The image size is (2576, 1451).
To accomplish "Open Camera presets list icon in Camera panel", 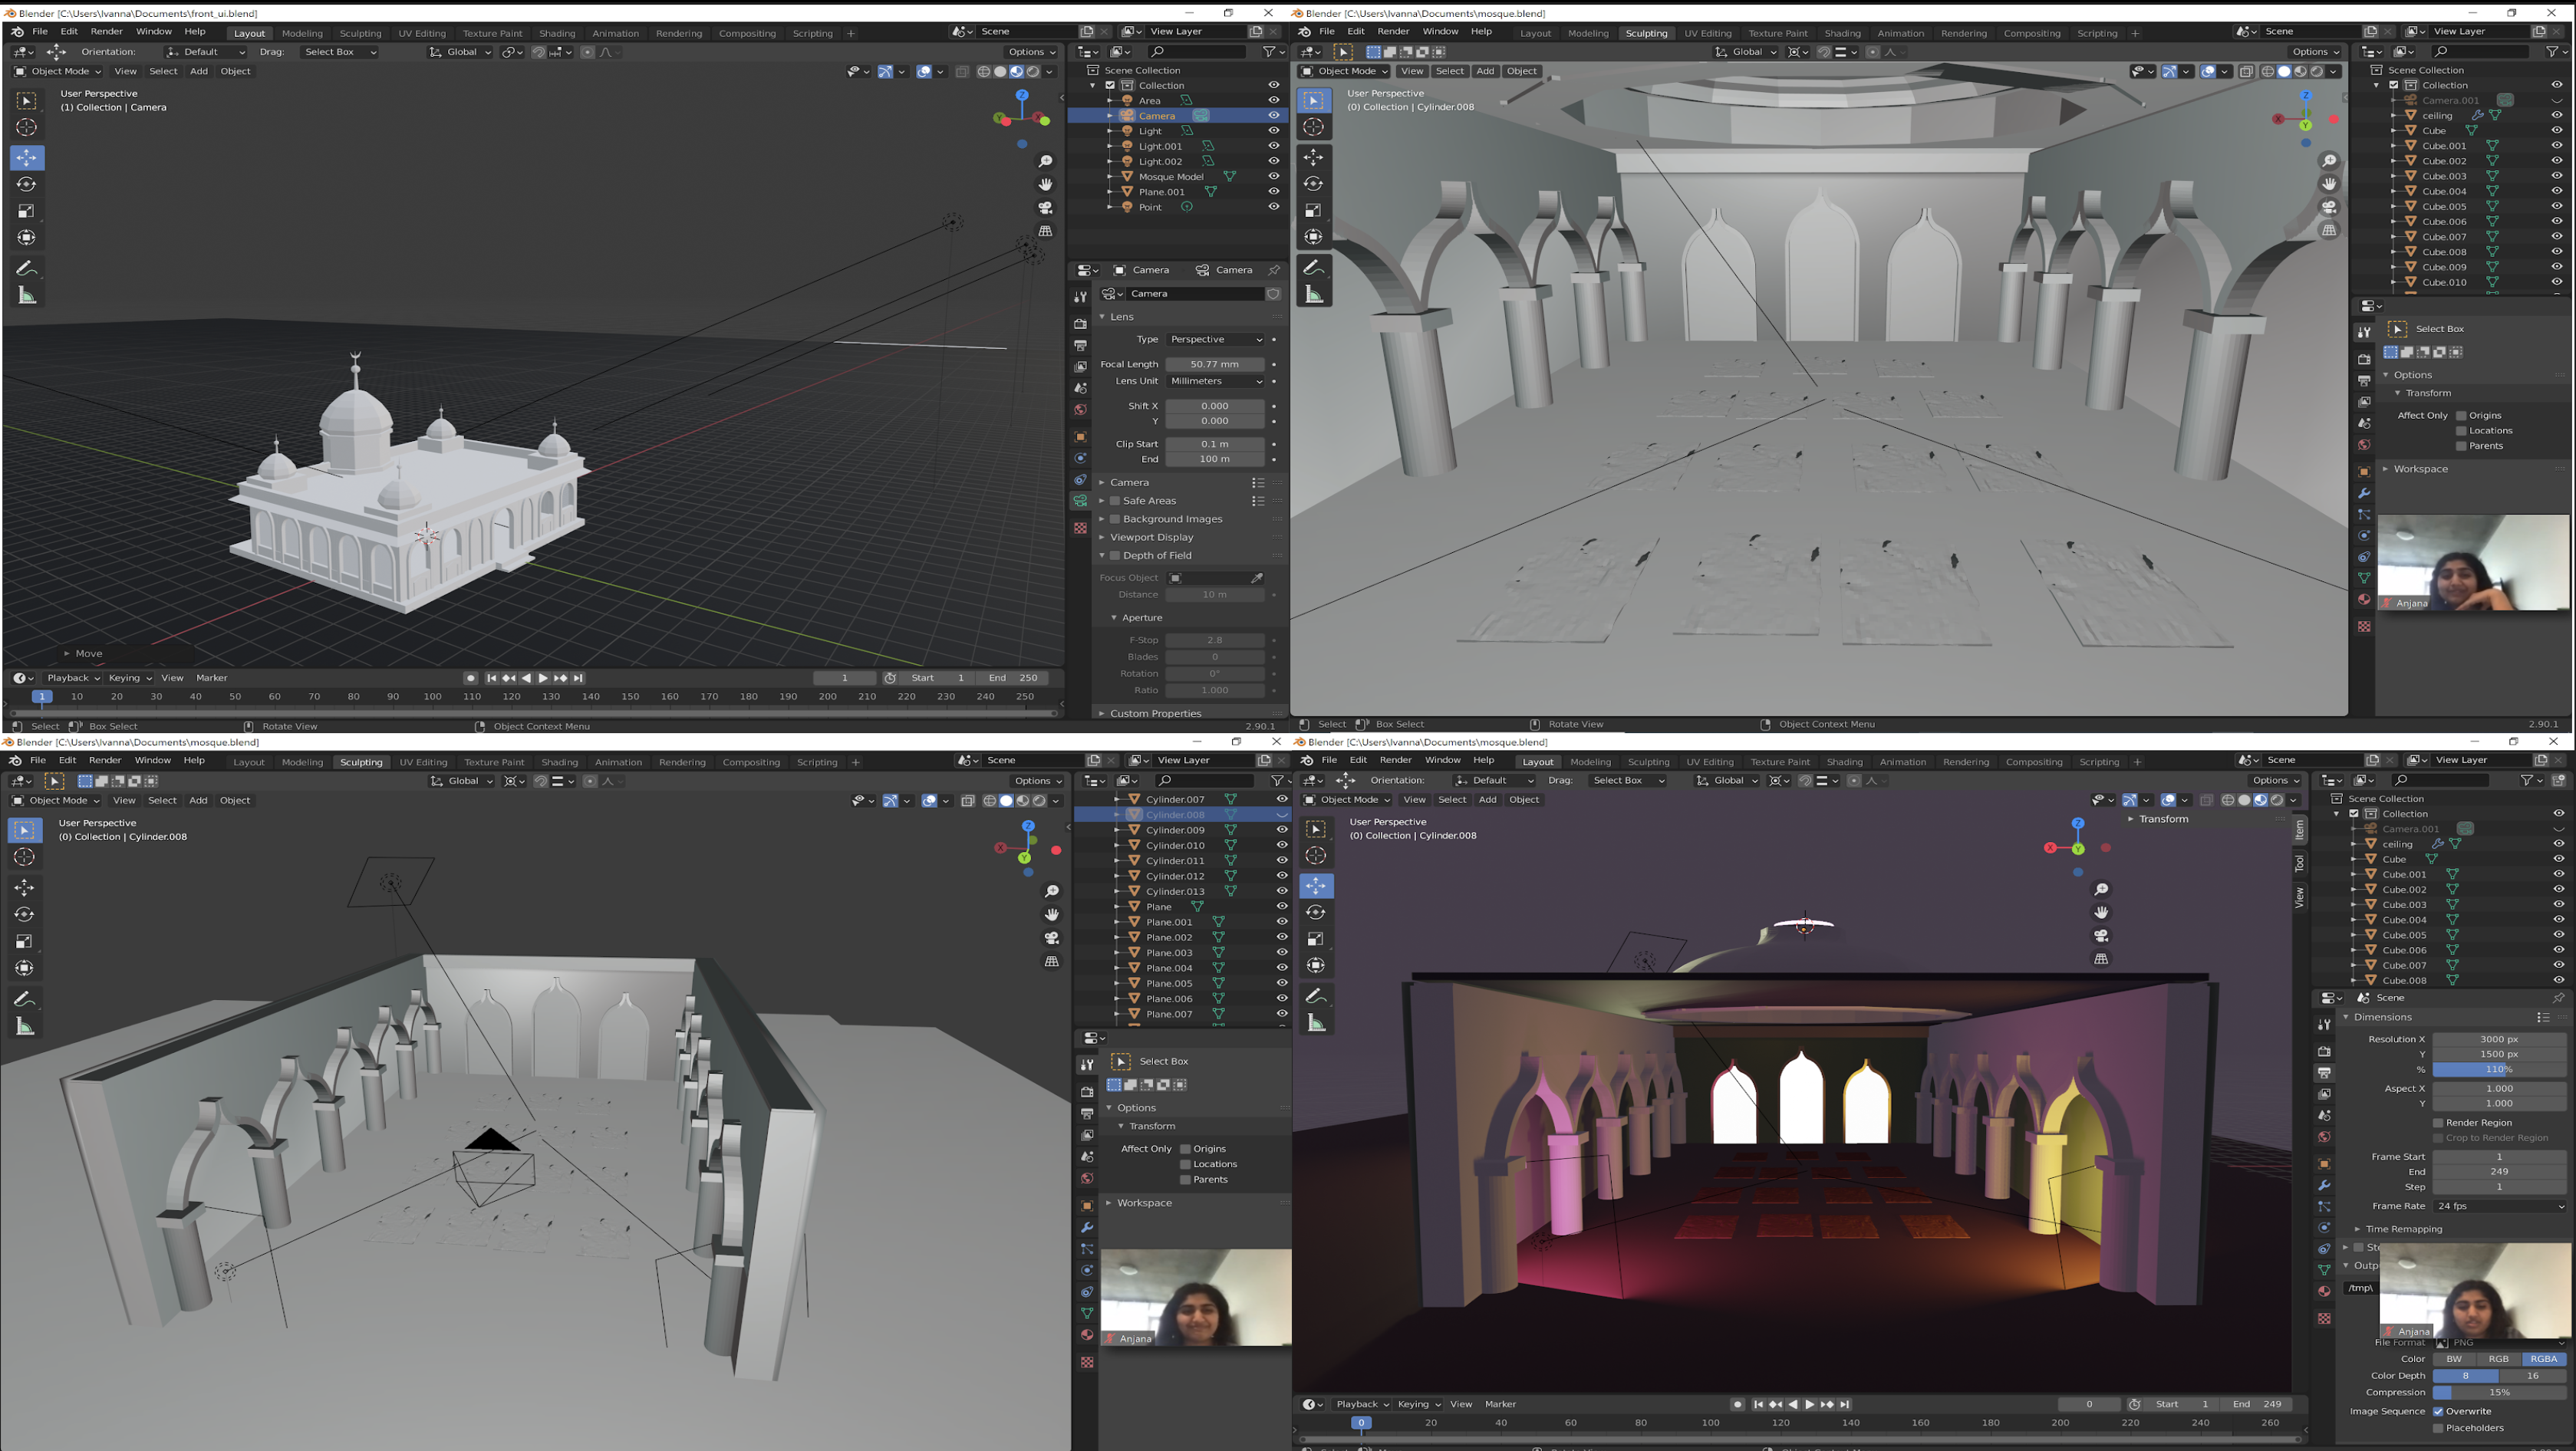I will (x=1258, y=482).
